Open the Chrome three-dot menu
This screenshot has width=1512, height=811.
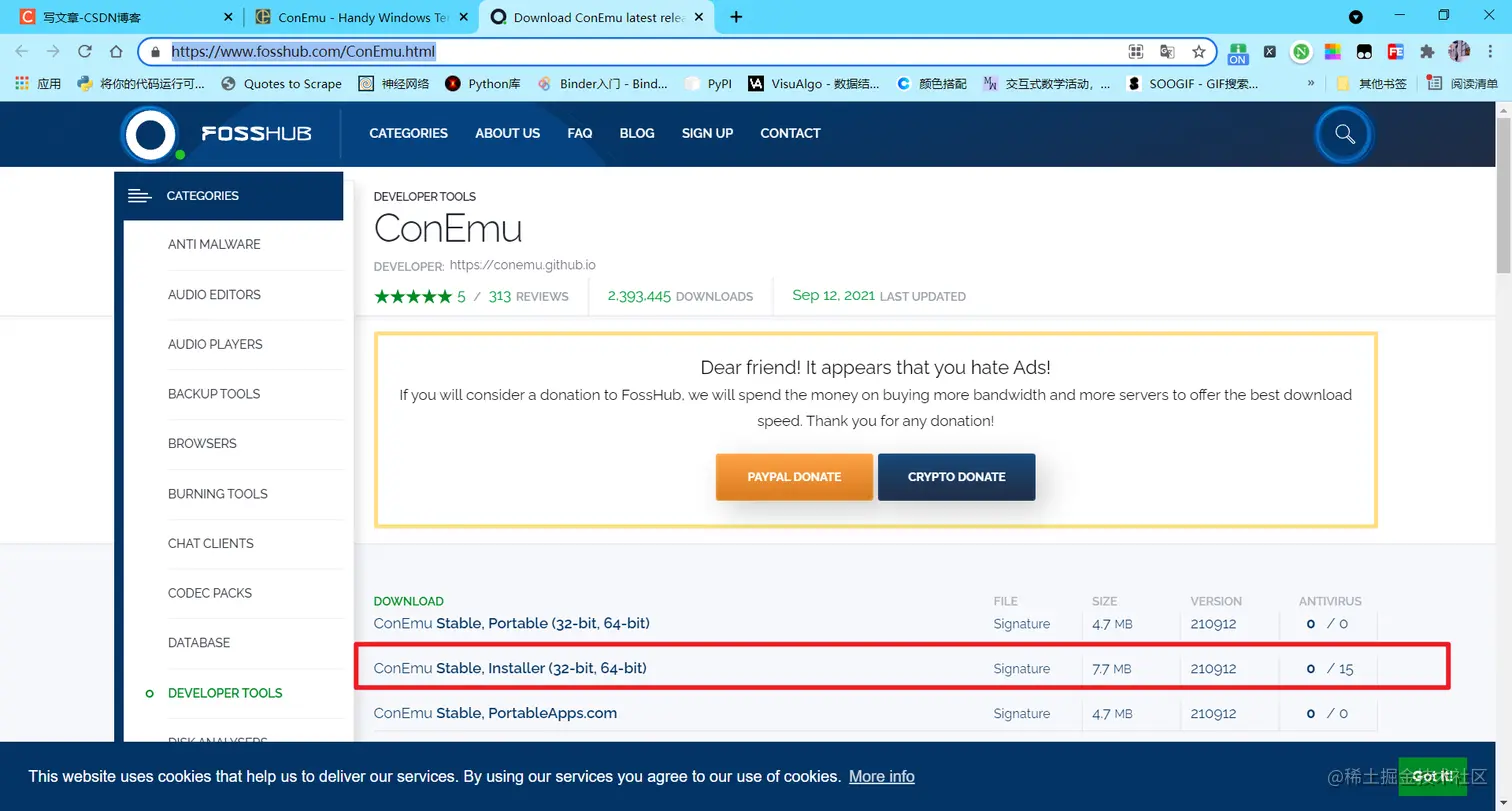click(1491, 52)
